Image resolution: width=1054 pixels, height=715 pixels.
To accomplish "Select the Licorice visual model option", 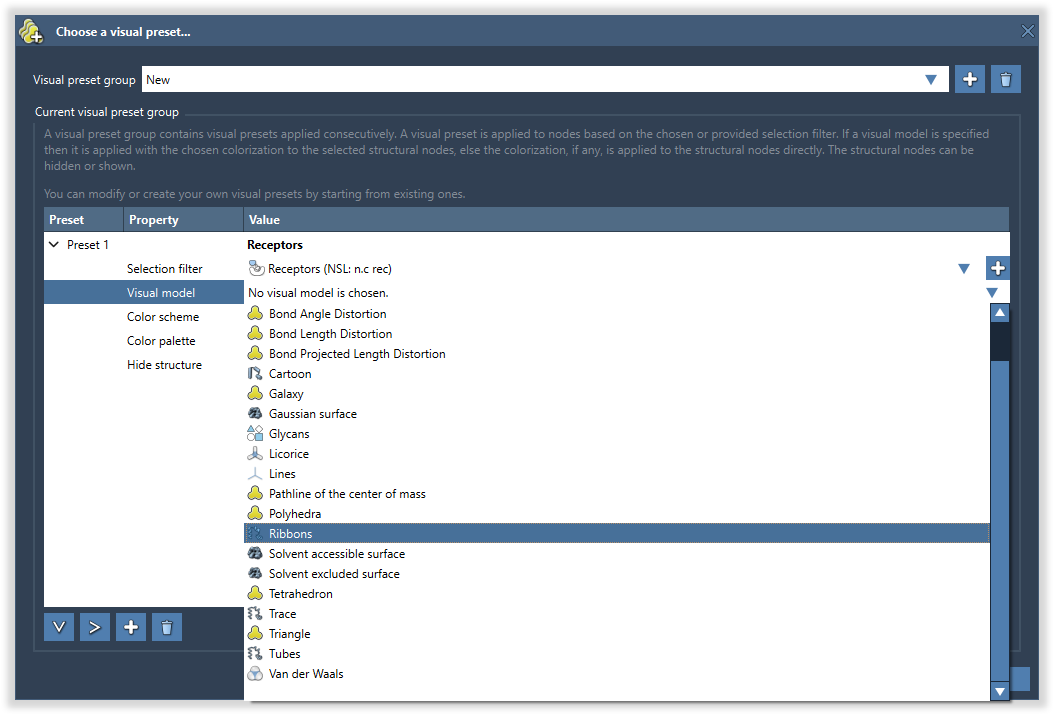I will click(288, 454).
